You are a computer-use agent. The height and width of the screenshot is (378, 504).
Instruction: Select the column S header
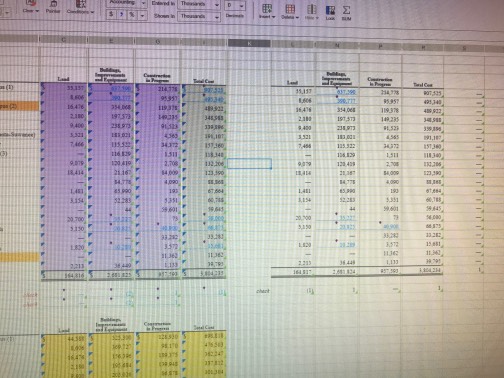(x=464, y=48)
